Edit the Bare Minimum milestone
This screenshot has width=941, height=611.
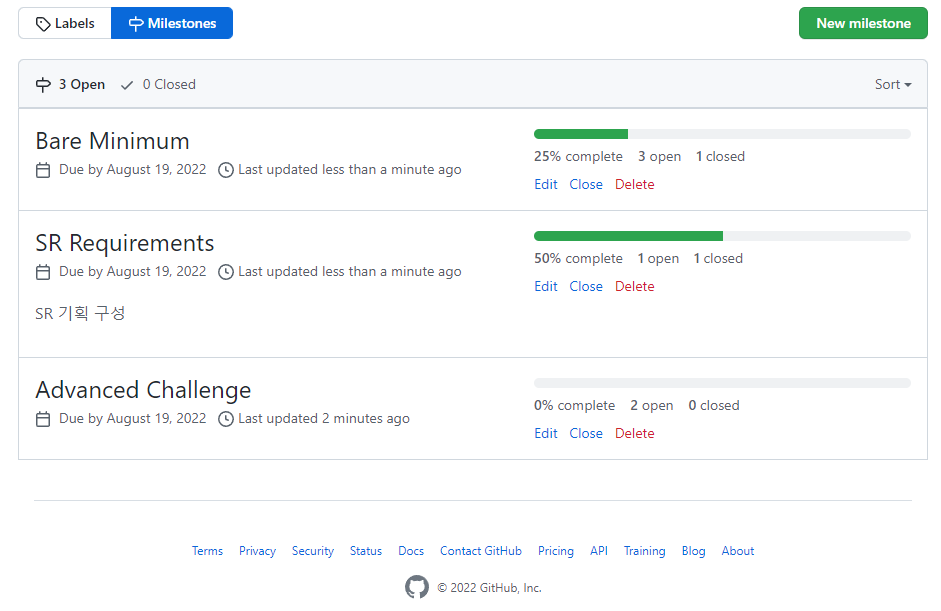546,185
